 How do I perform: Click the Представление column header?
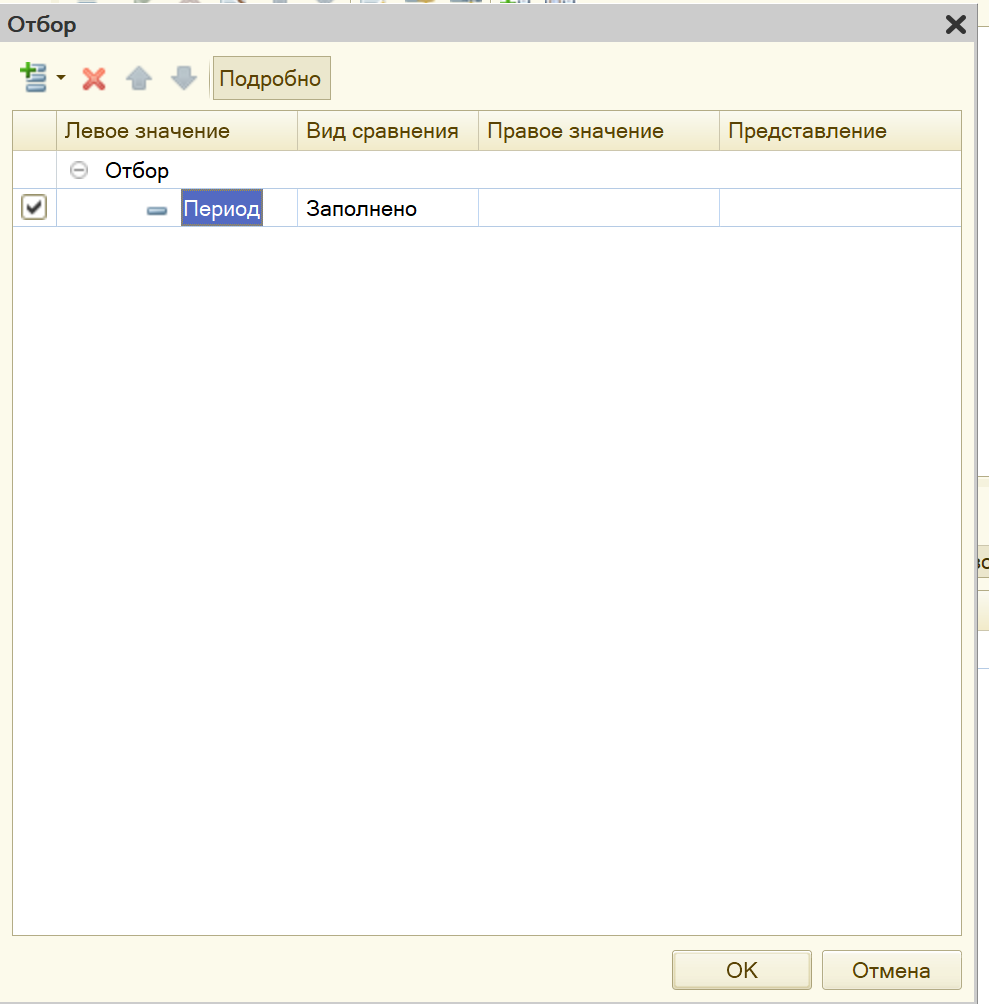point(840,131)
